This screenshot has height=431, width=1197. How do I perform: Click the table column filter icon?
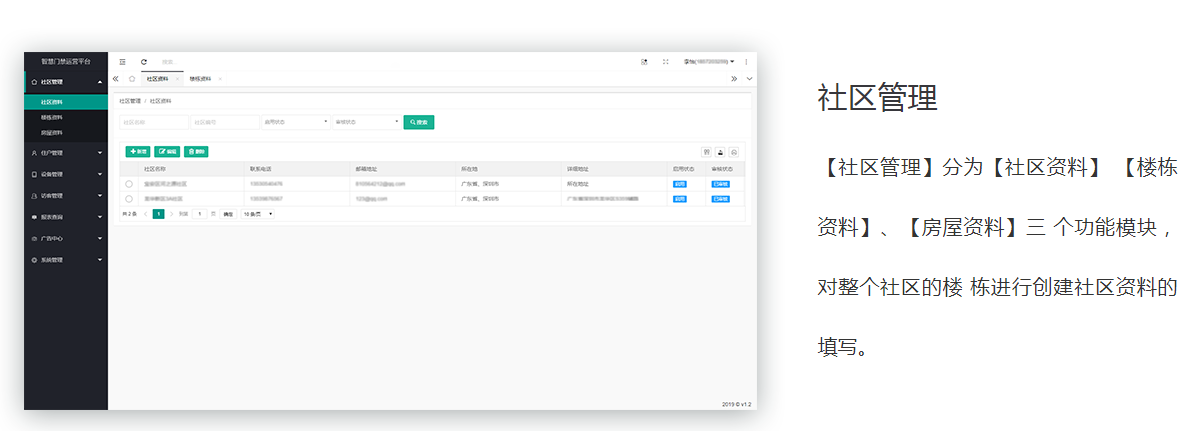pos(706,152)
